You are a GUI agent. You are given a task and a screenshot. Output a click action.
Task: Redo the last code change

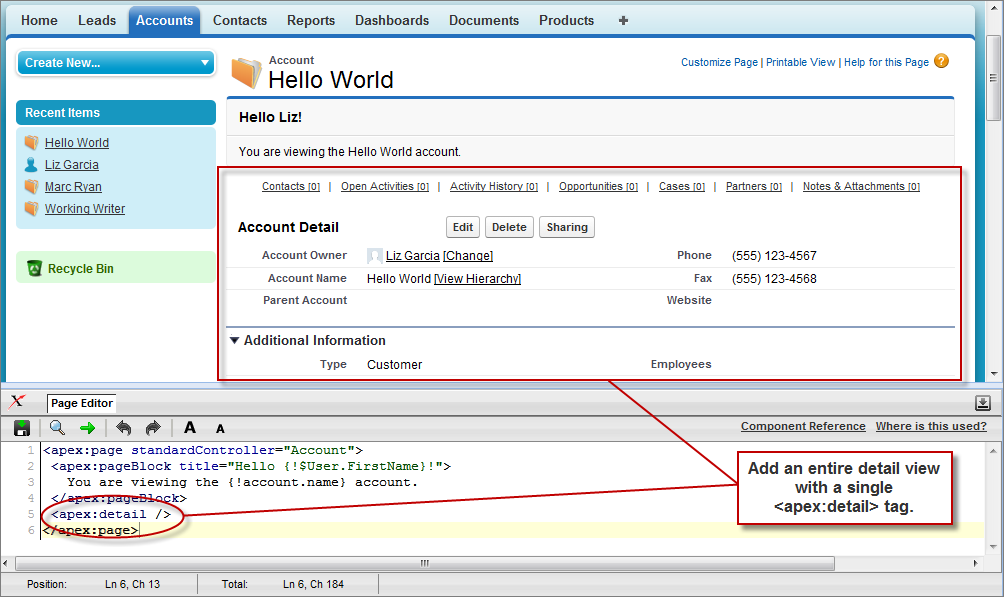tap(152, 428)
